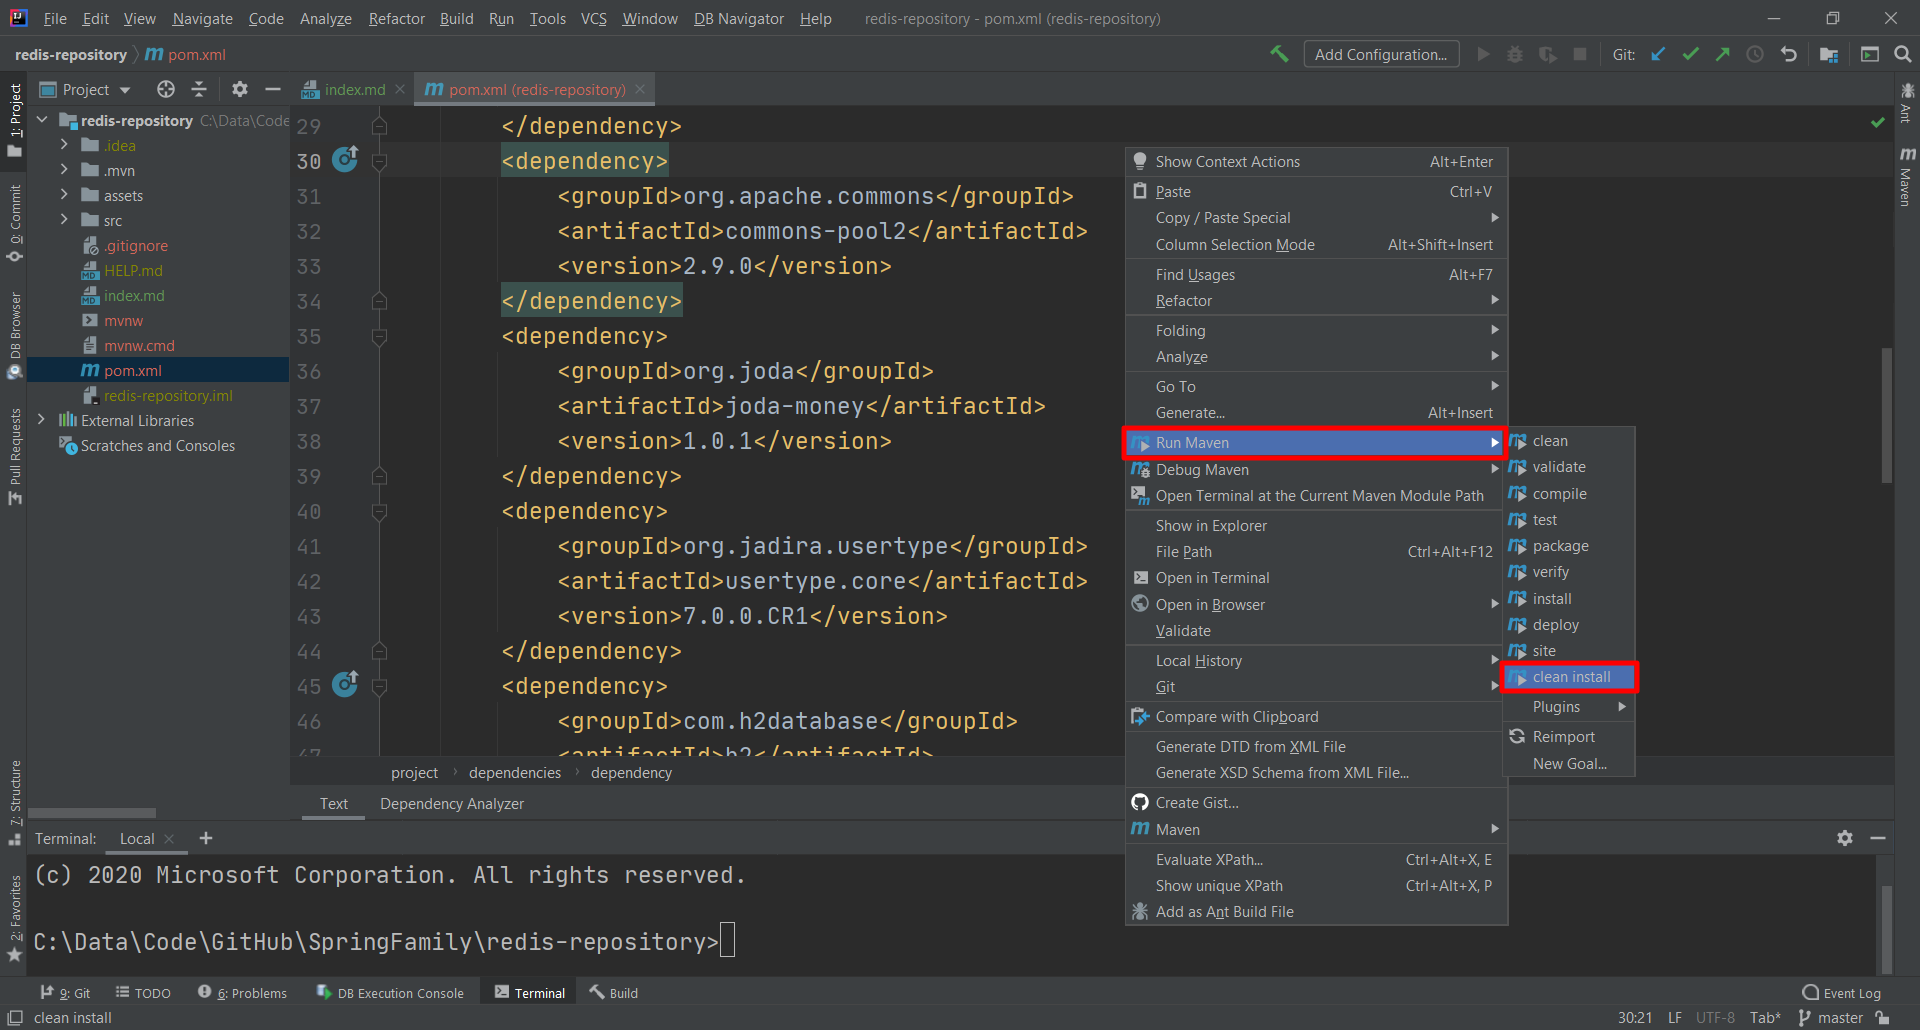Toggle fold marker at line 30
This screenshot has height=1030, width=1920.
[x=379, y=161]
